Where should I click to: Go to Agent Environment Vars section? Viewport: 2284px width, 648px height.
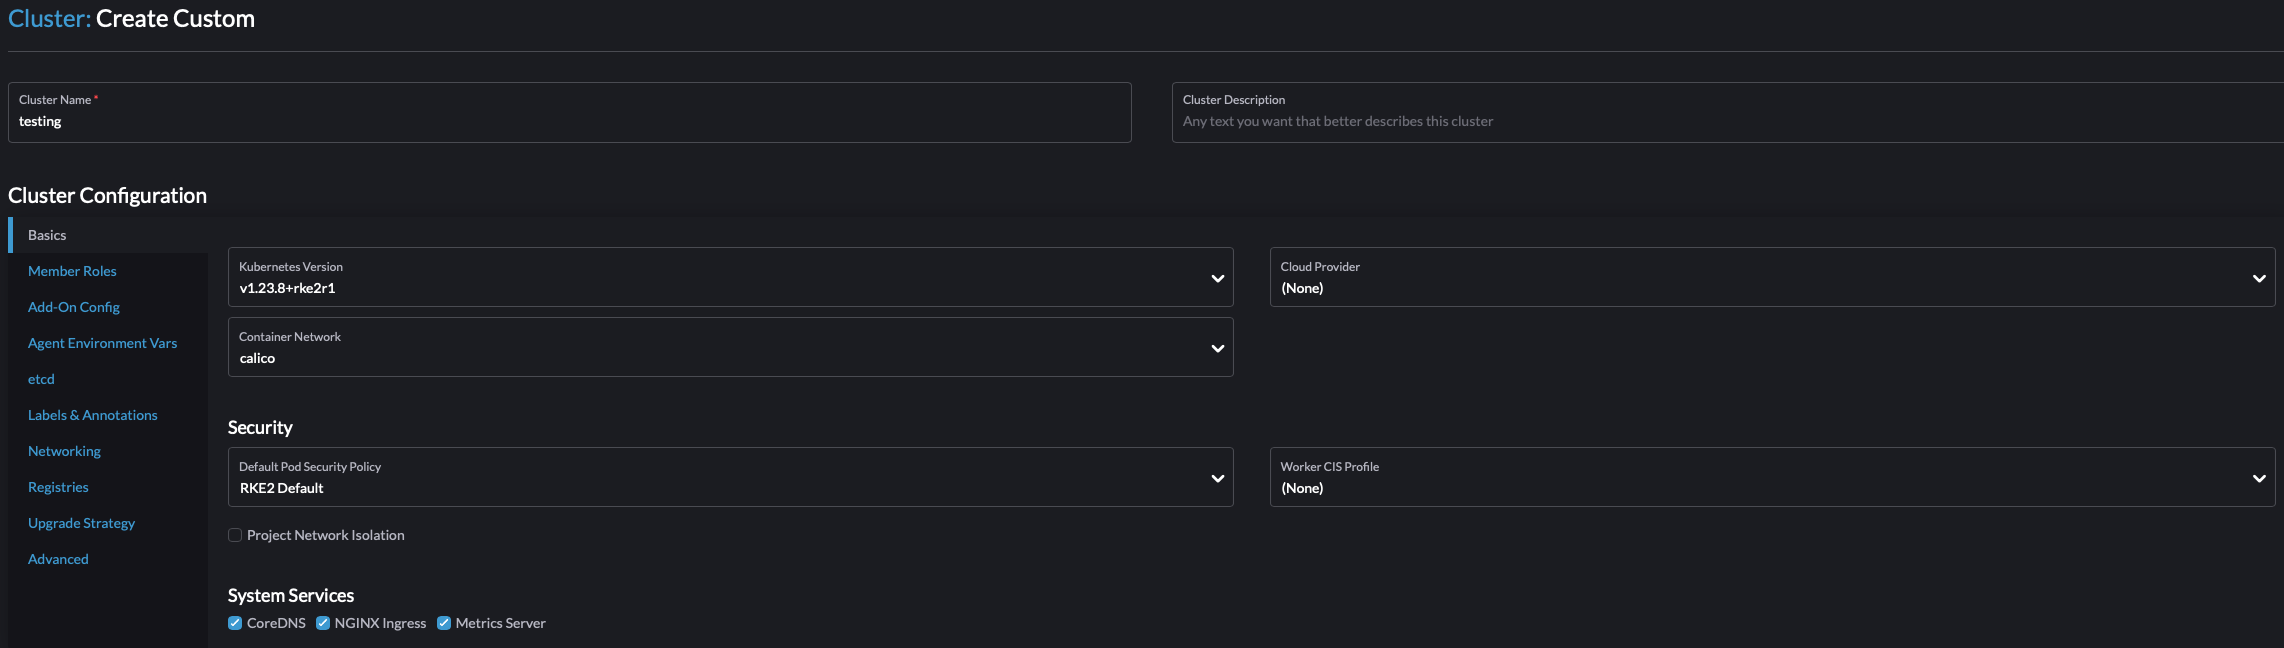tap(102, 343)
